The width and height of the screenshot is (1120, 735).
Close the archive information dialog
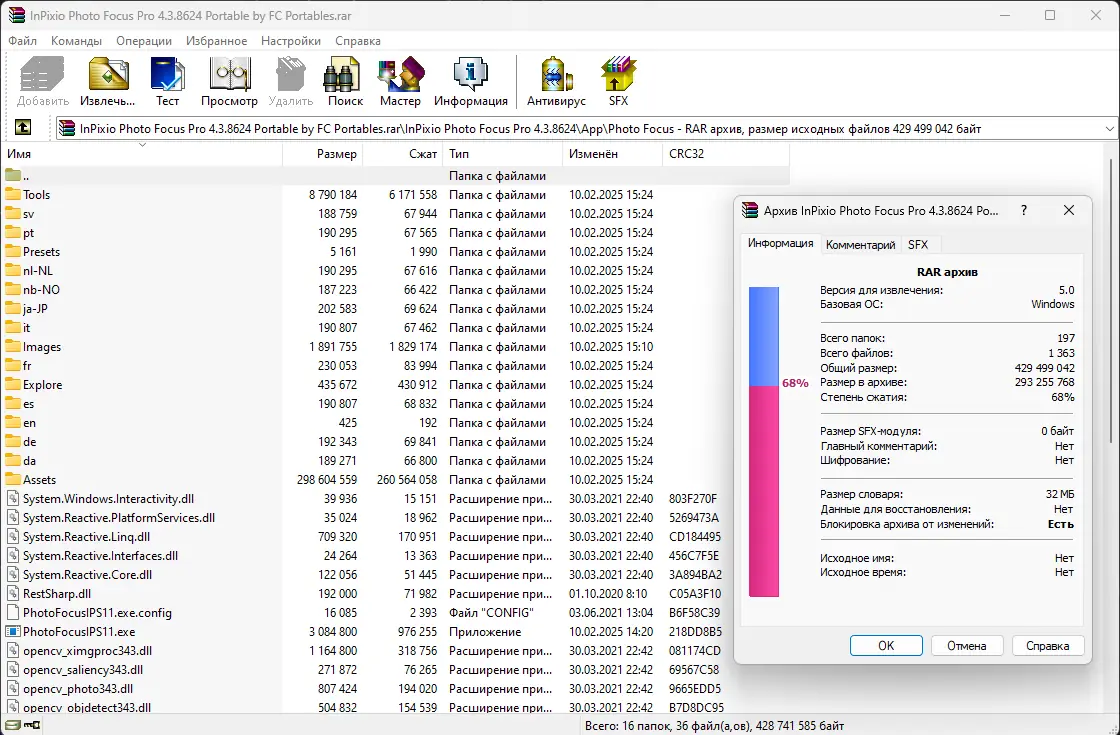[1069, 210]
